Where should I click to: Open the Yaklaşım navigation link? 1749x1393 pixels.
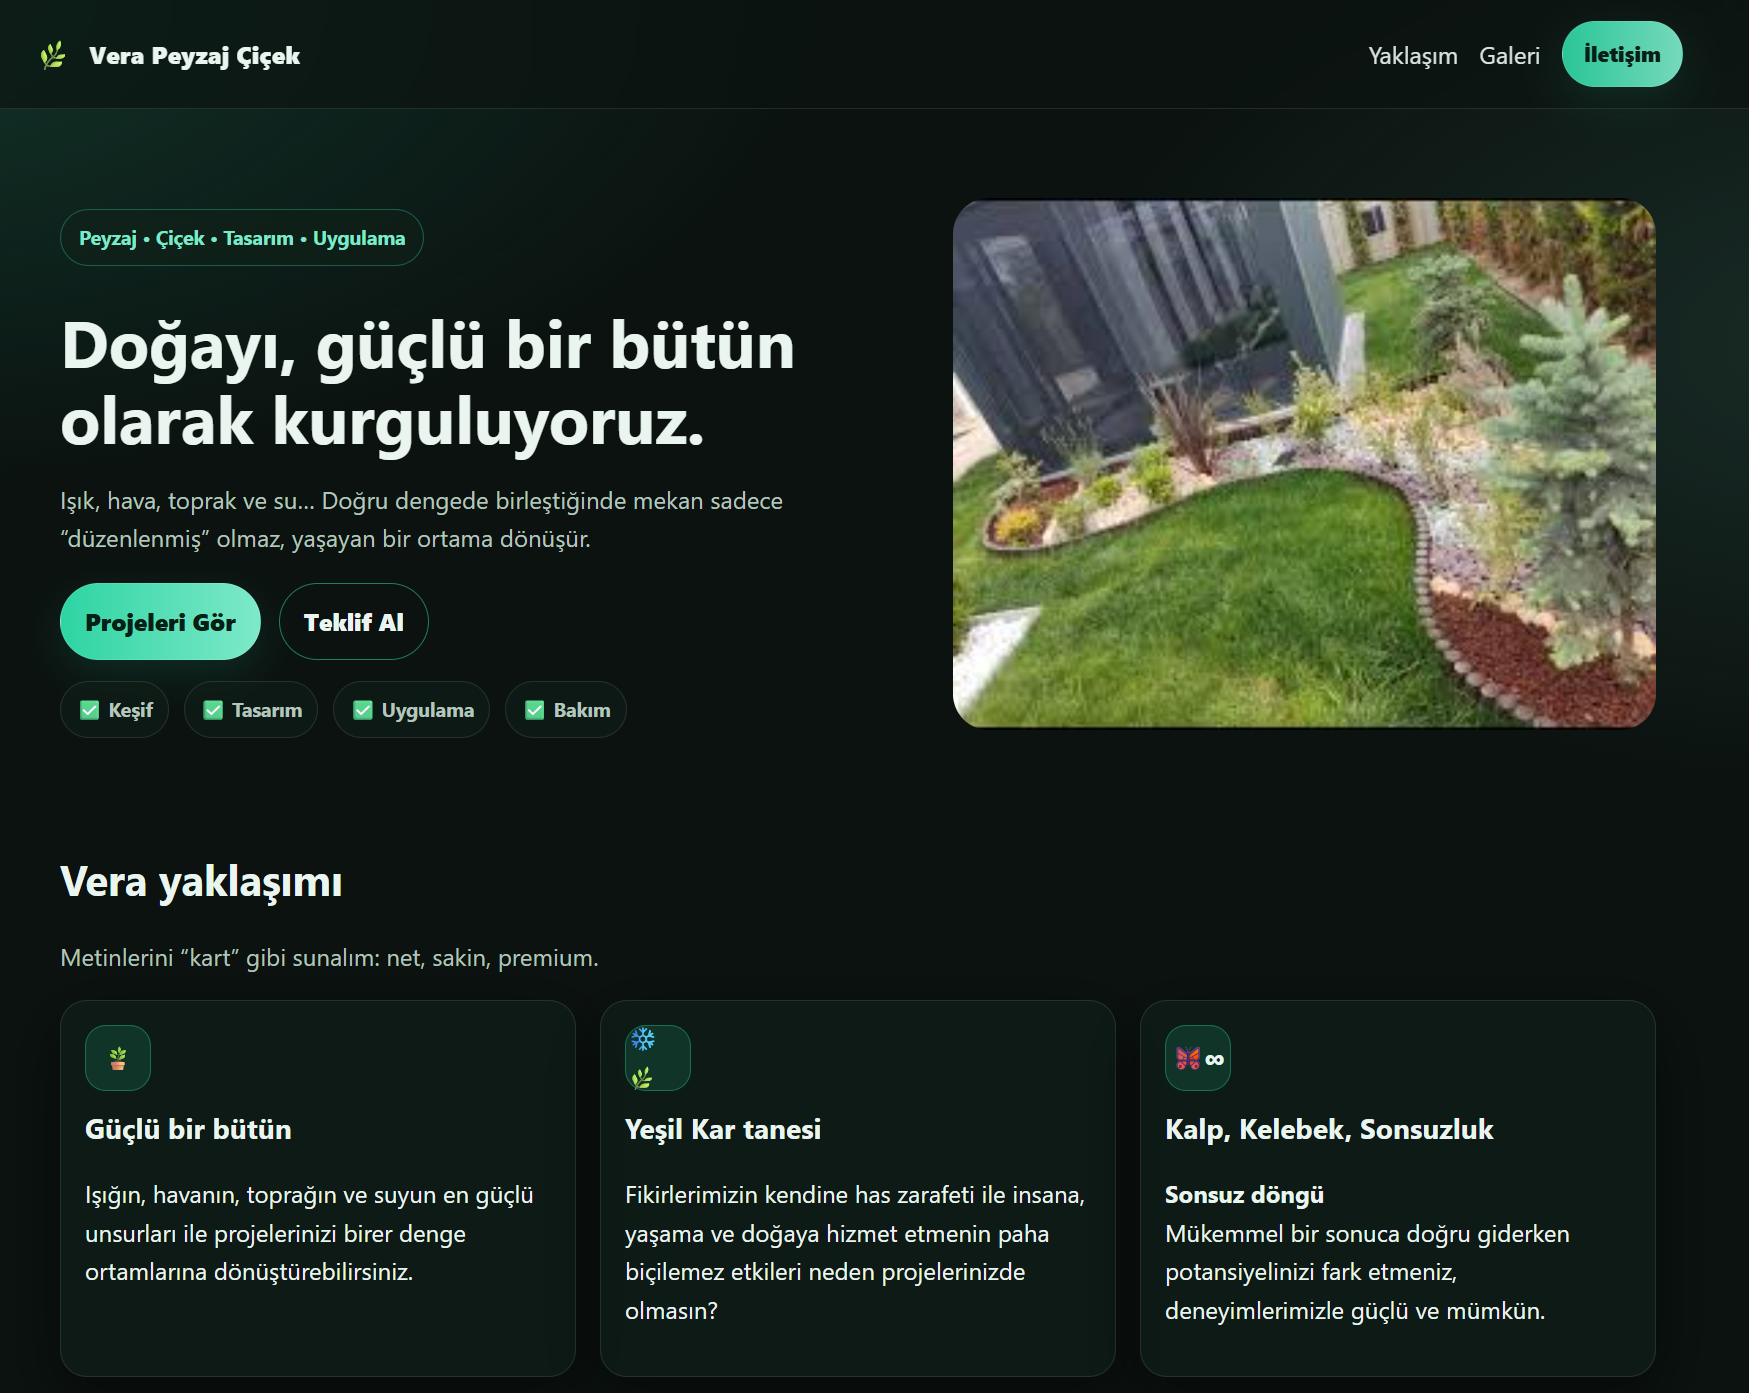[1412, 56]
